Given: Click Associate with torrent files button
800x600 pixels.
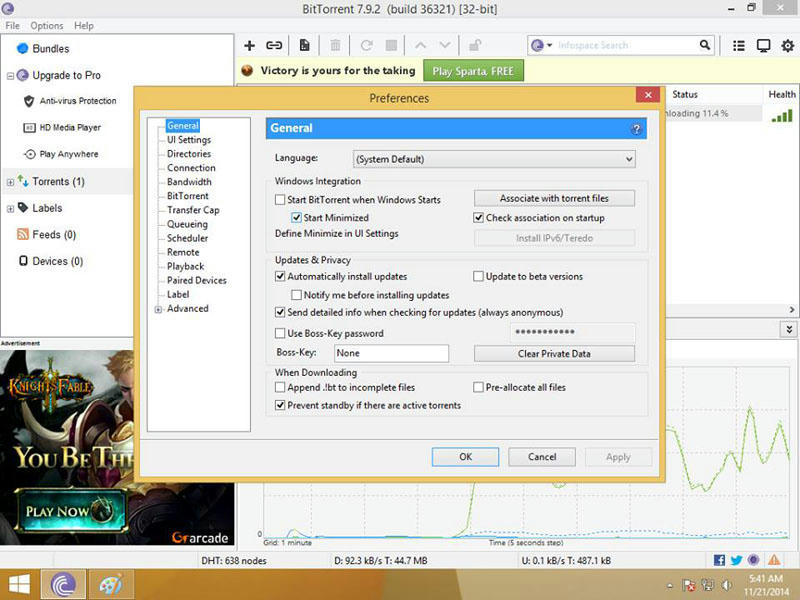Looking at the screenshot, I should [554, 198].
